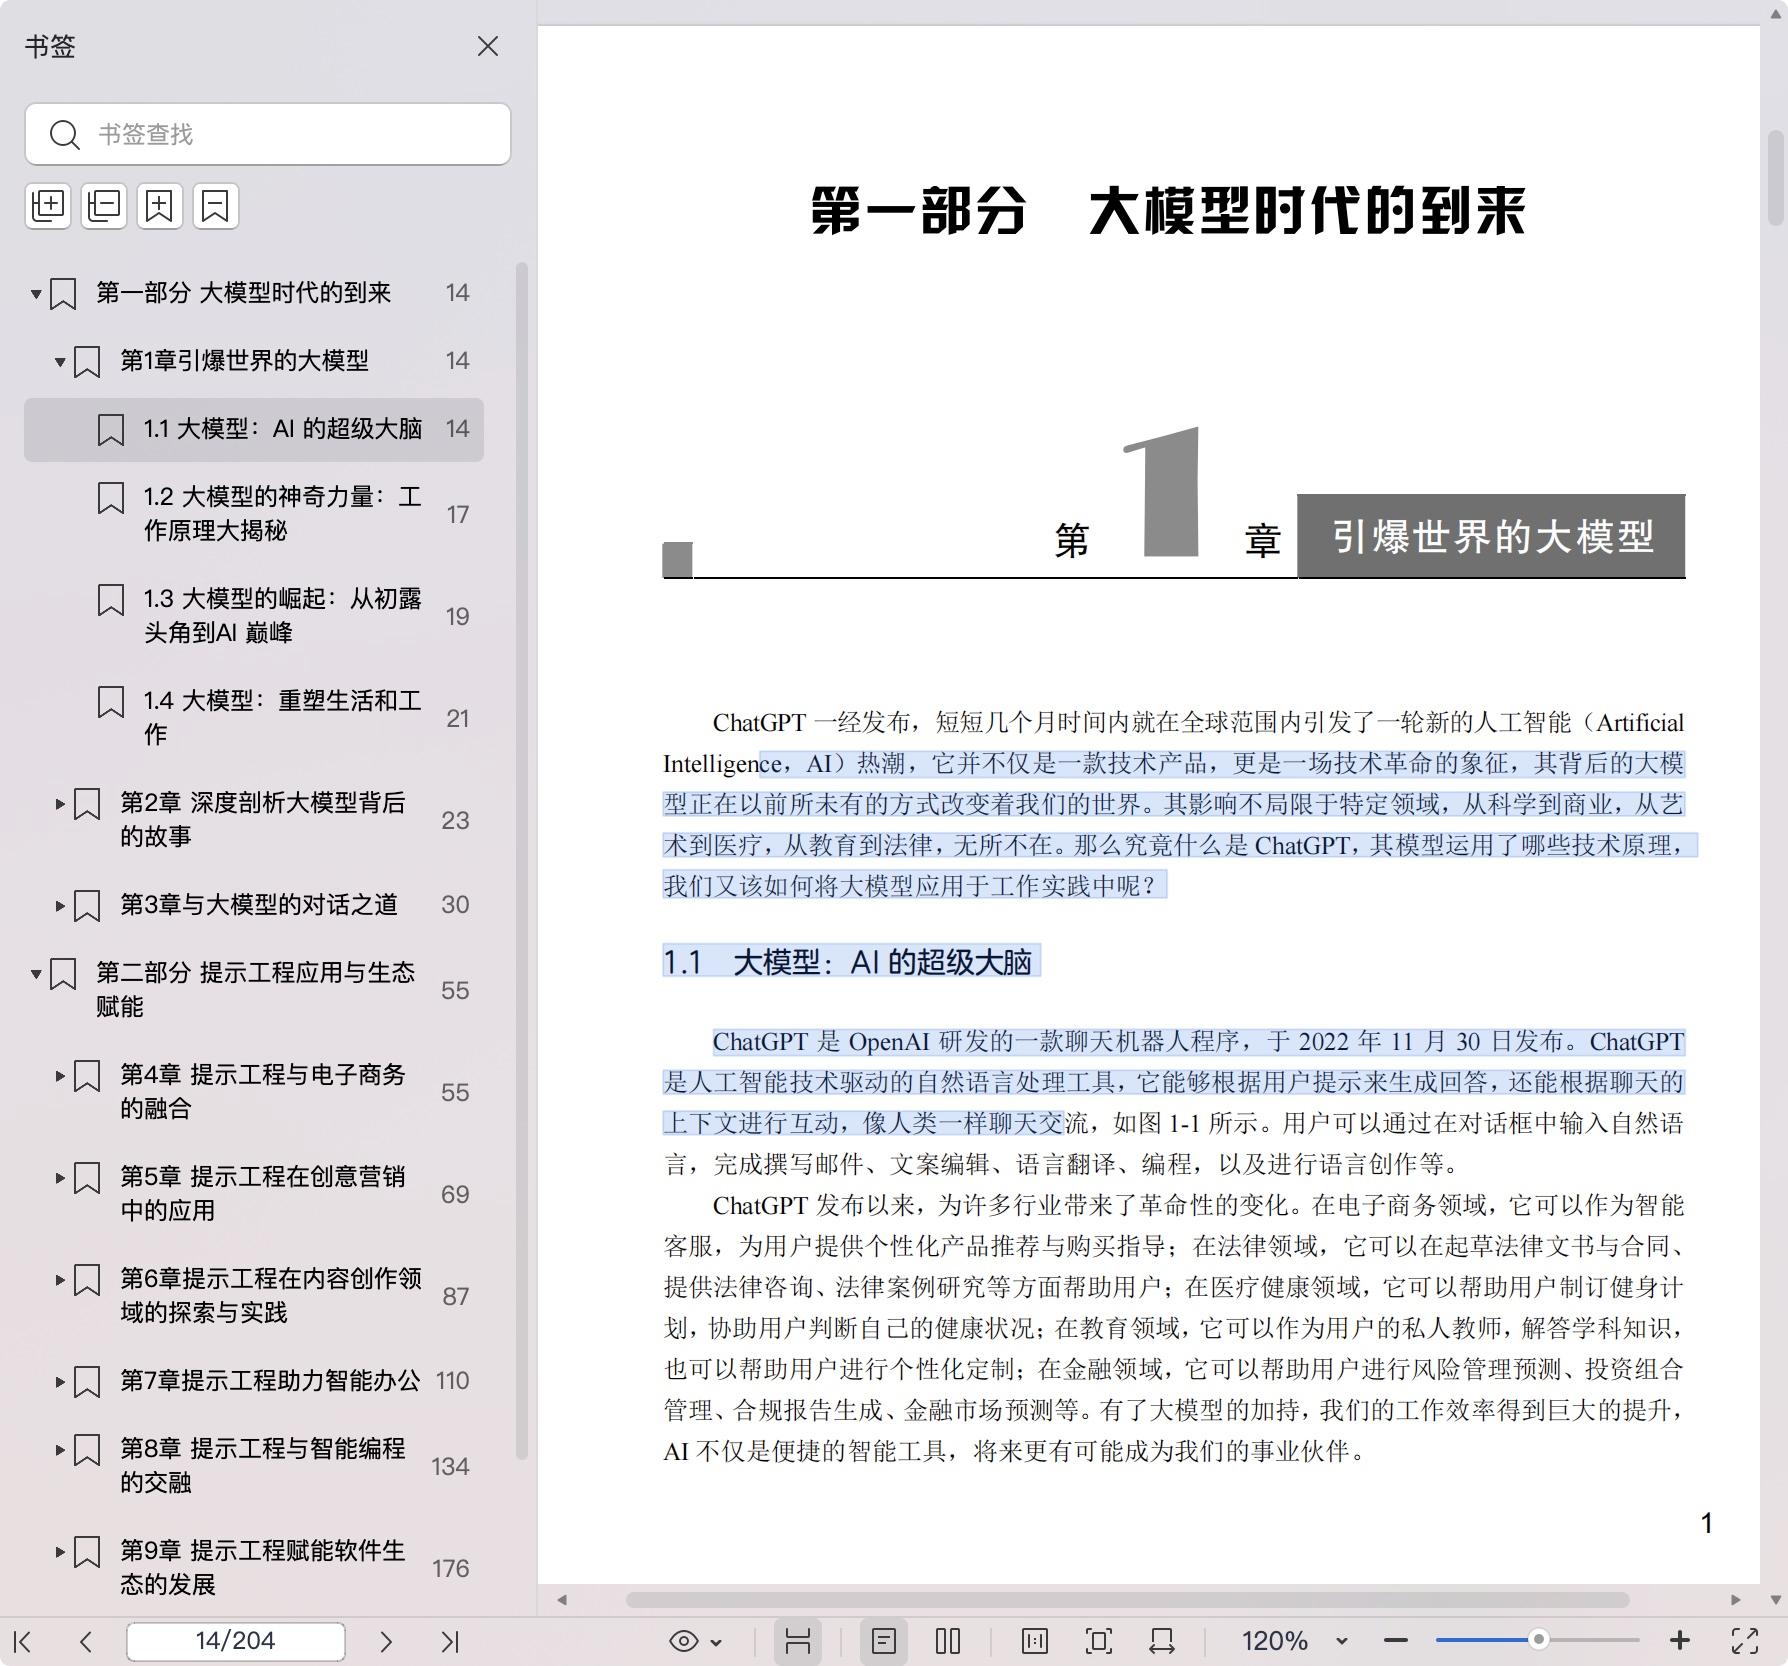
Task: Click fit width icon
Action: pos(1162,1641)
